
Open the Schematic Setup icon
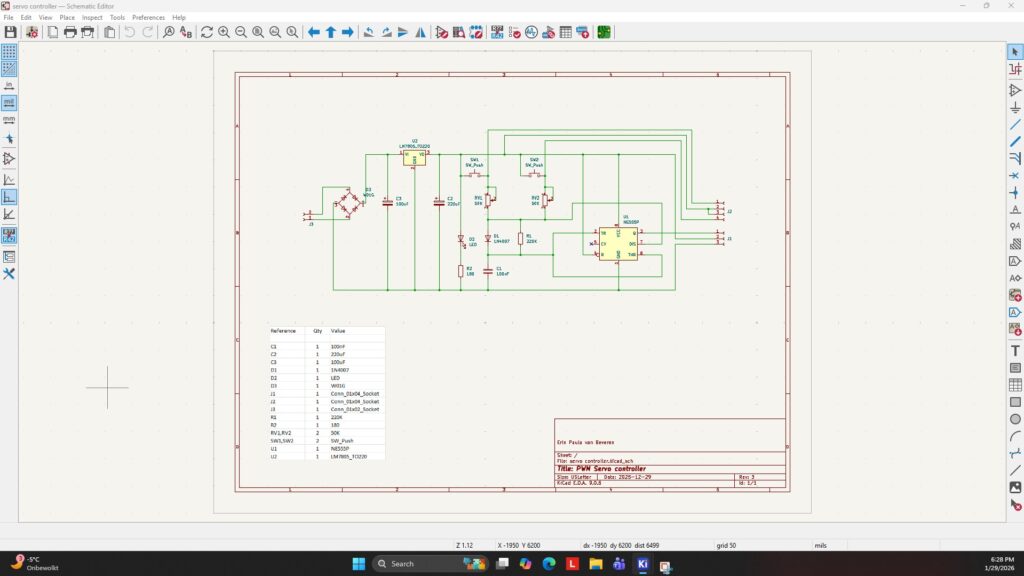pyautogui.click(x=32, y=32)
